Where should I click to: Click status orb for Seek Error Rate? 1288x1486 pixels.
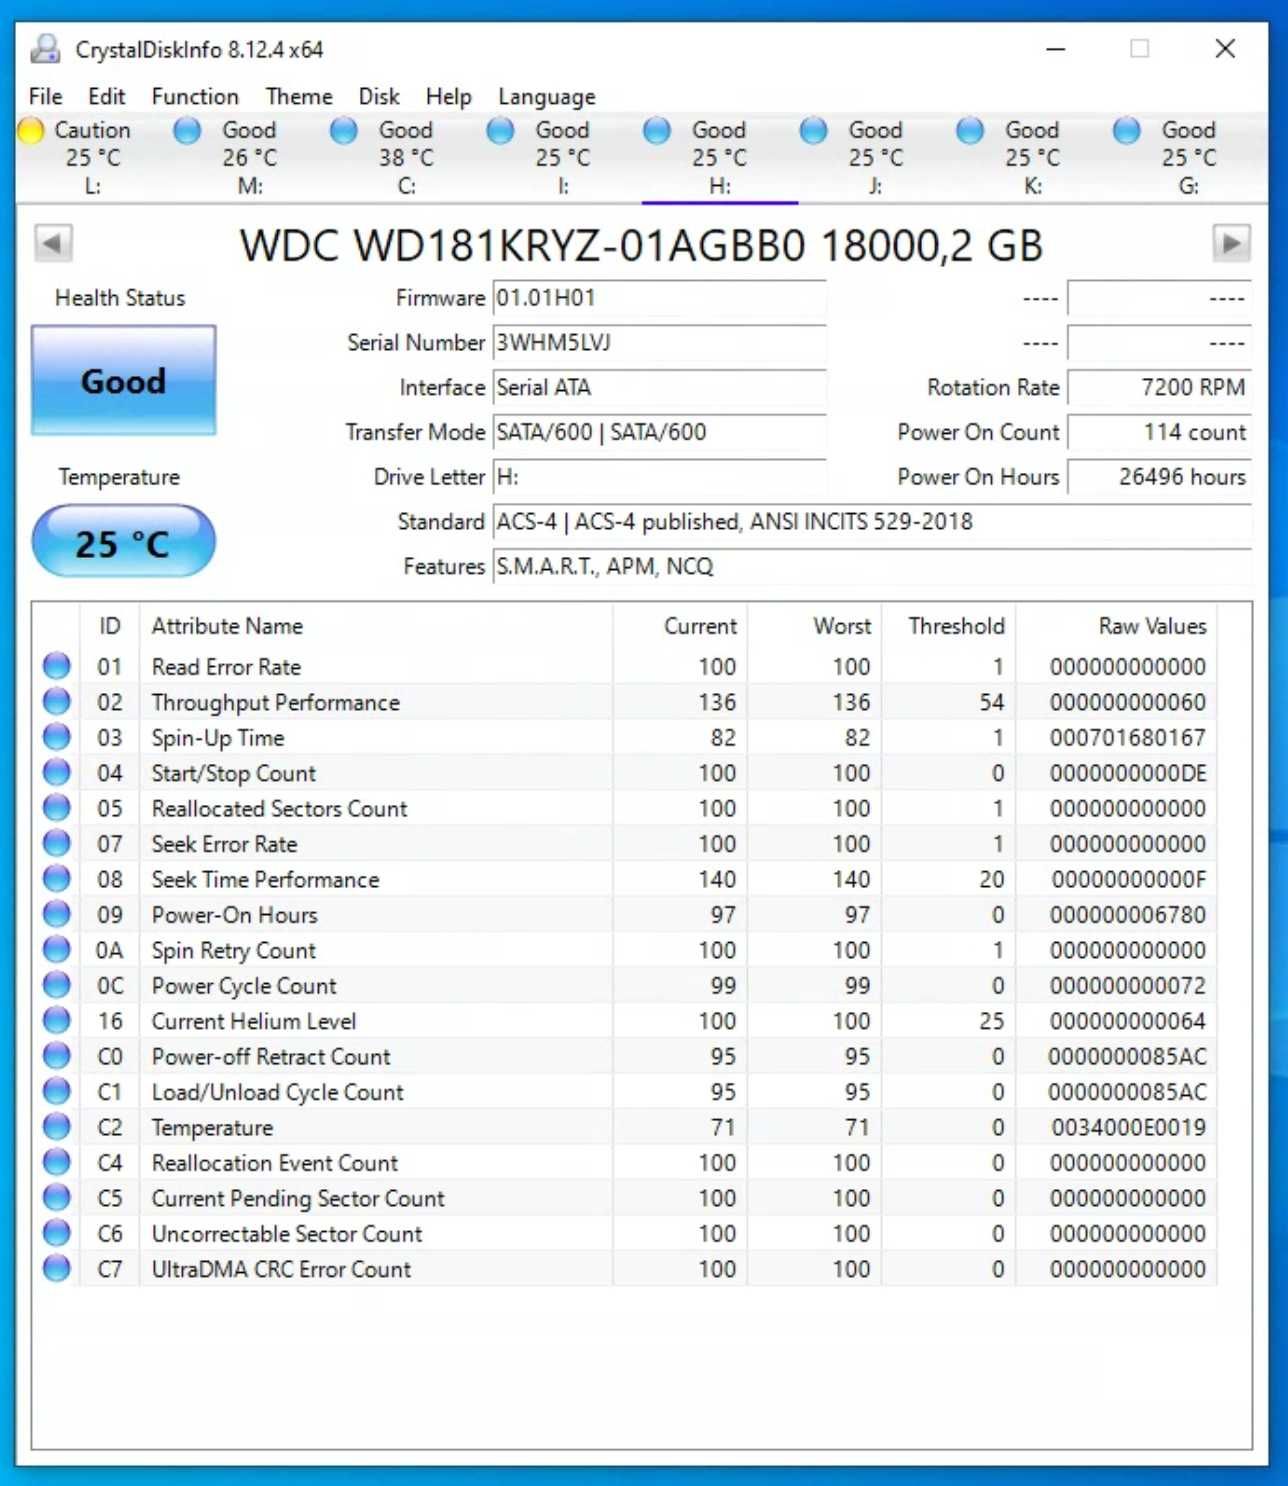57,844
